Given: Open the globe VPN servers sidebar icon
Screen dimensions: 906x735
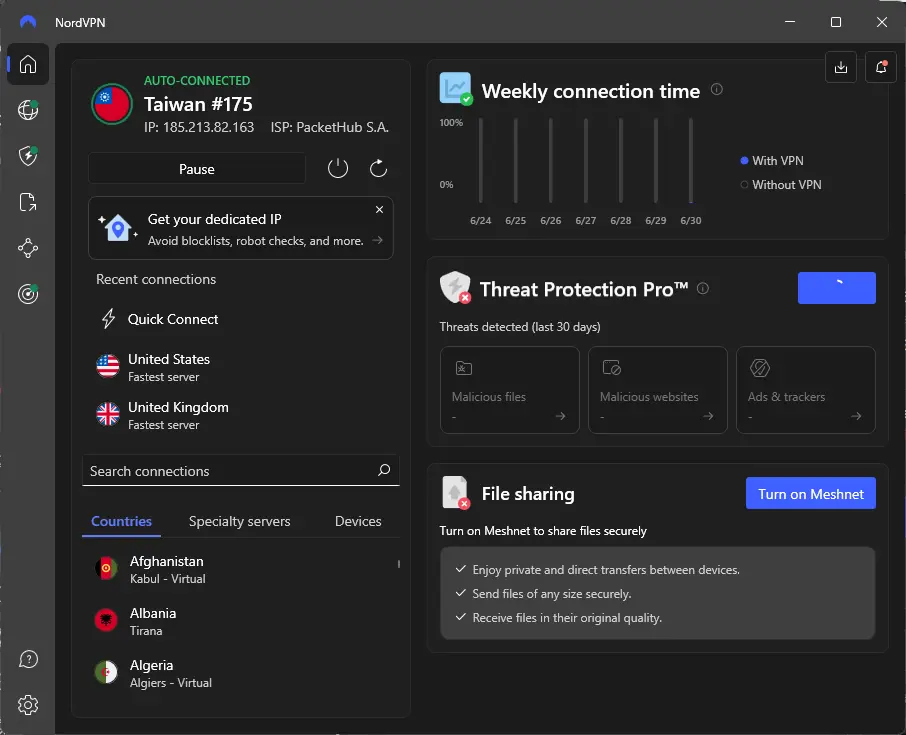Looking at the screenshot, I should click(x=28, y=110).
